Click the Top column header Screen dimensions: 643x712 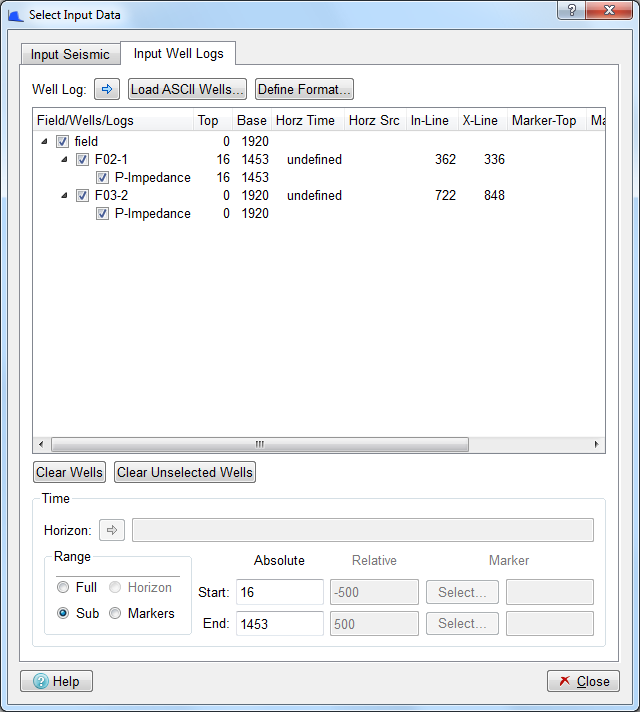tap(213, 120)
